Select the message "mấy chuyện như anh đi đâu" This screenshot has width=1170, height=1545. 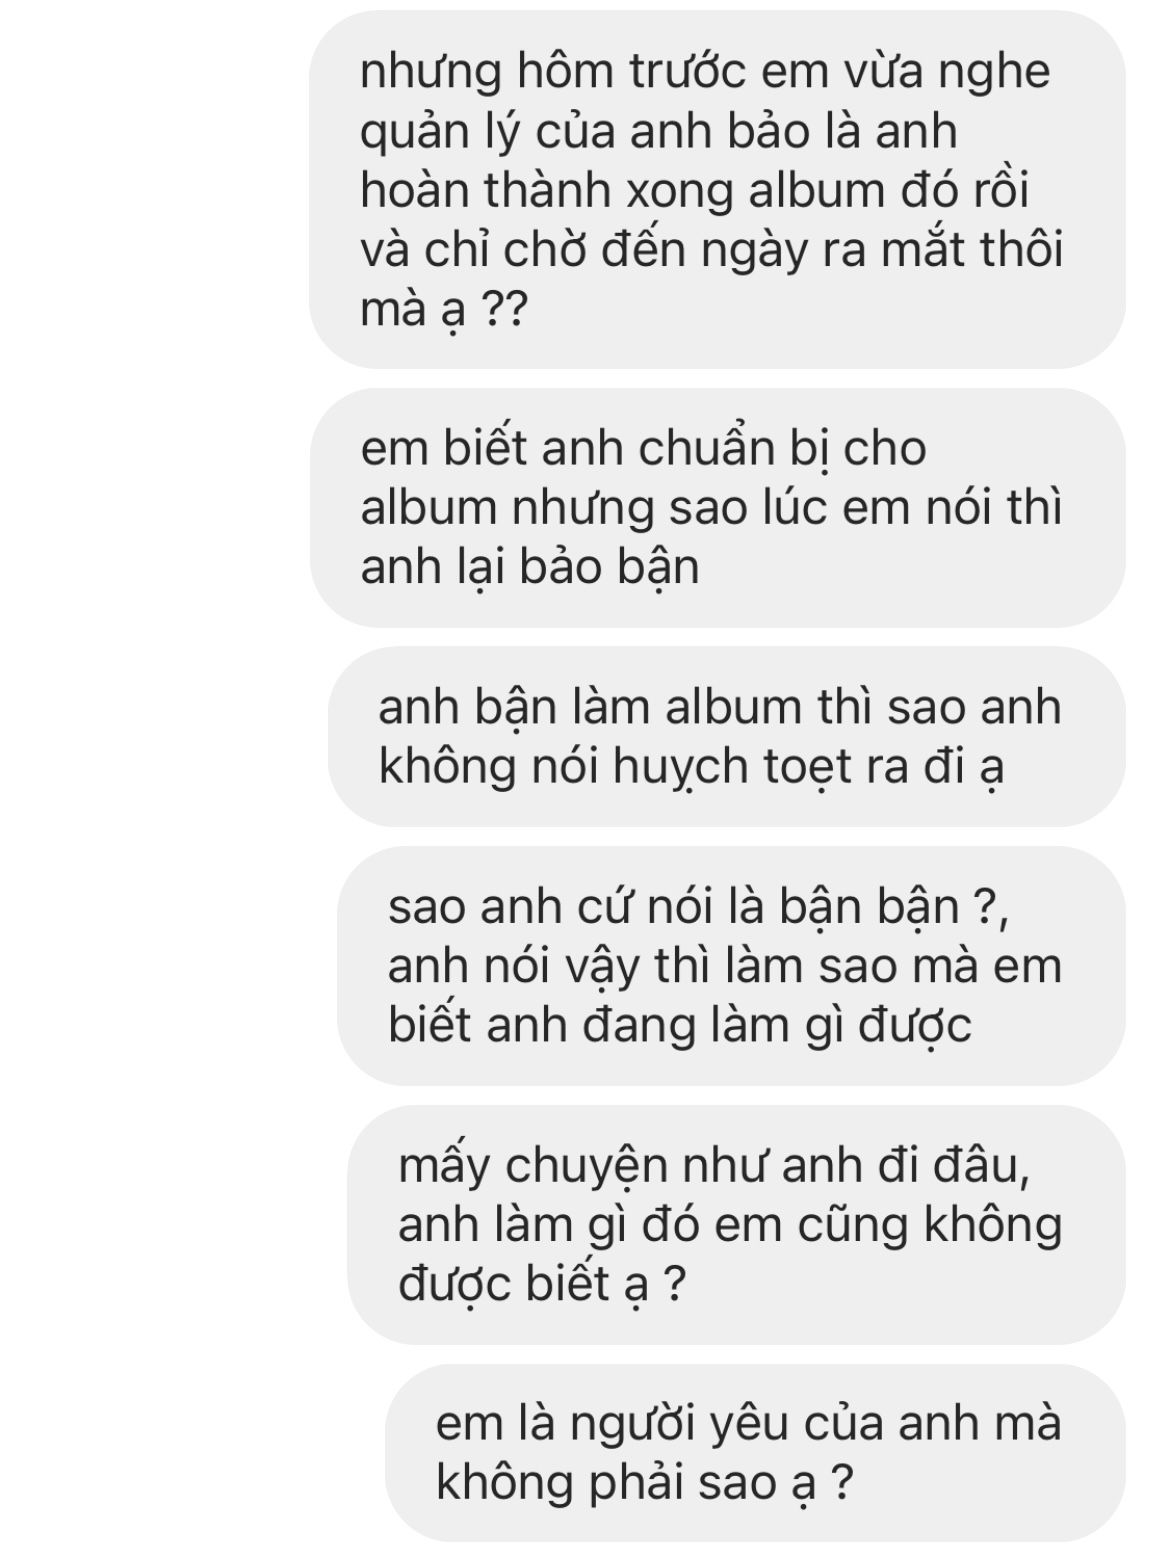[736, 1225]
